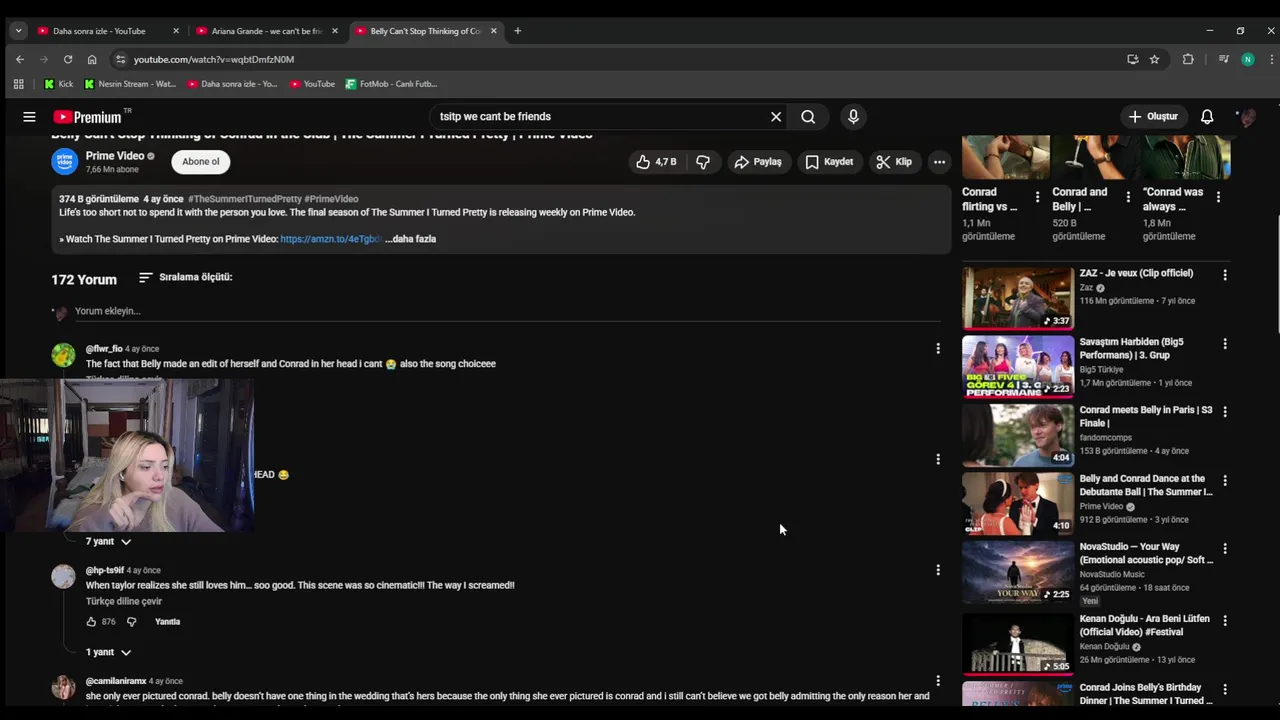
Task: Start voice search with microphone icon
Action: 853,117
